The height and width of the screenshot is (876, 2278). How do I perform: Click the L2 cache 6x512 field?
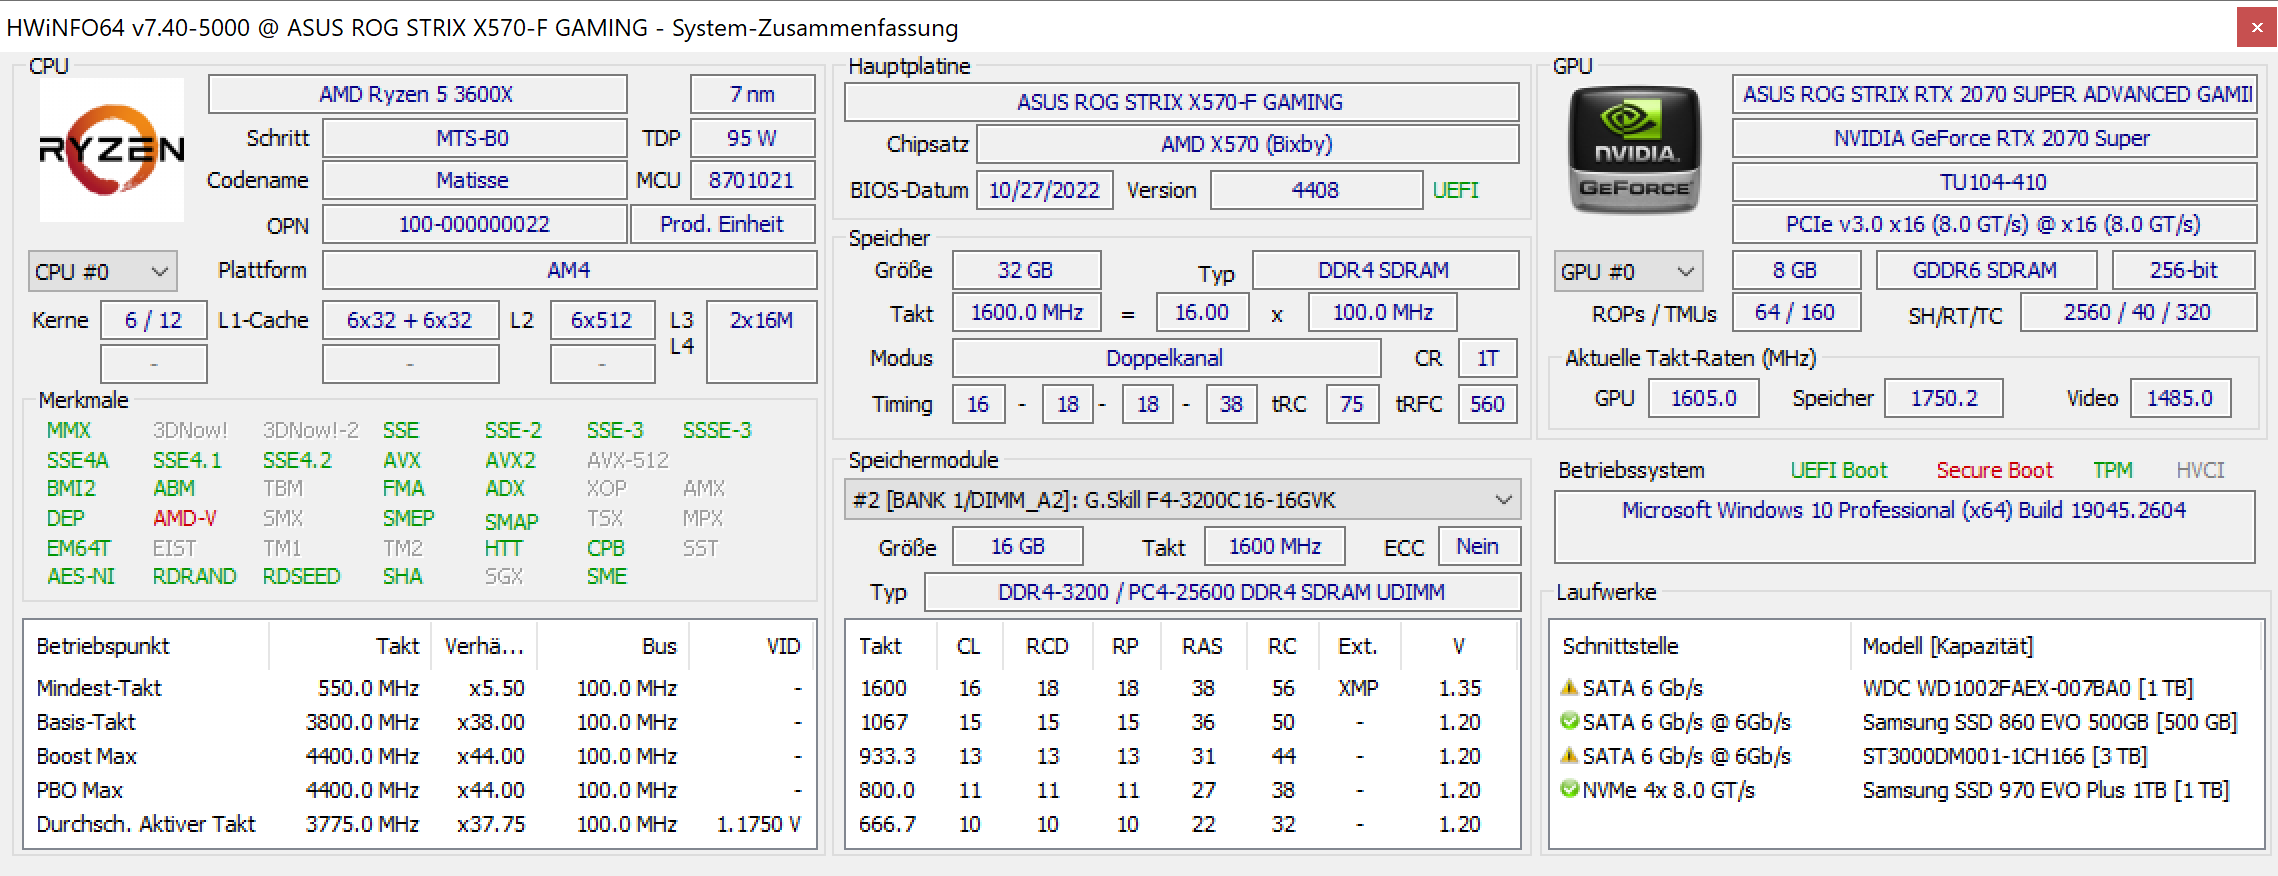coord(602,320)
